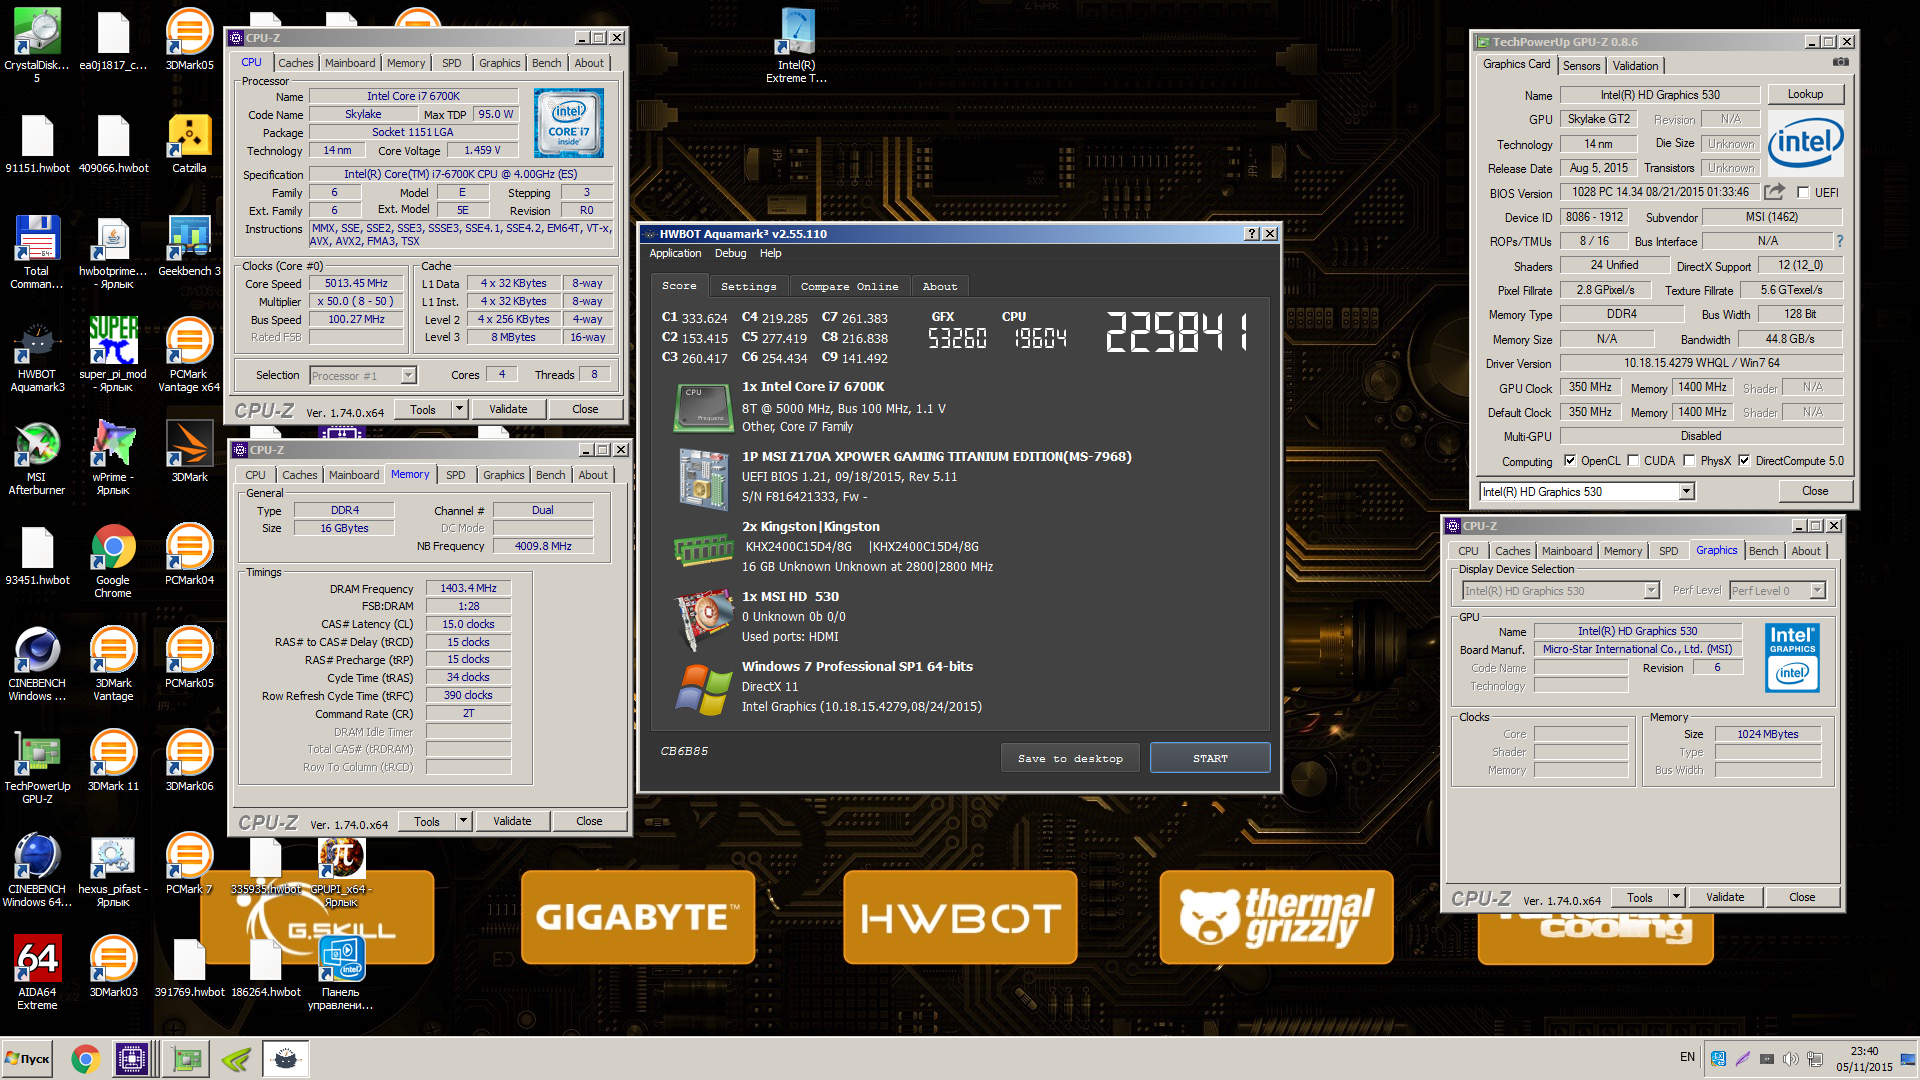The height and width of the screenshot is (1080, 1920).
Task: Click the BIOS Version share icon in GPU-Z
Action: (1774, 192)
